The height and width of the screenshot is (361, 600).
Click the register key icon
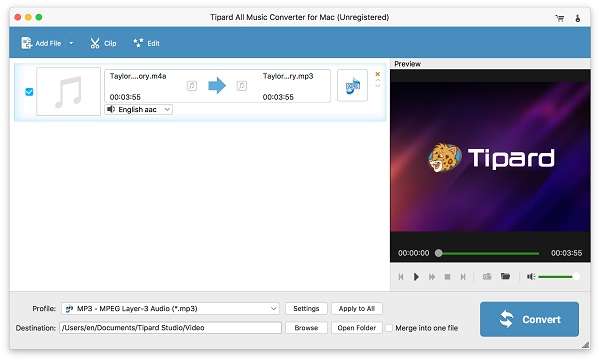click(x=577, y=18)
